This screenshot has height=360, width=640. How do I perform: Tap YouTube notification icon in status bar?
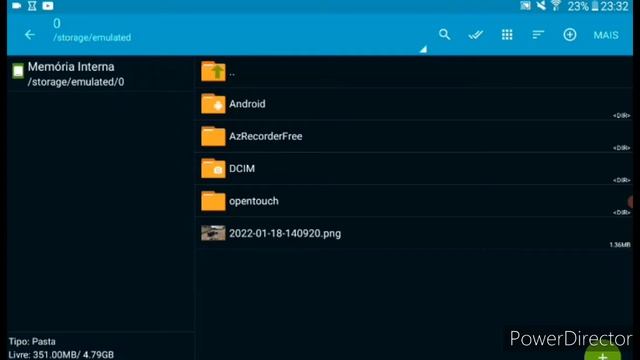pos(48,6)
